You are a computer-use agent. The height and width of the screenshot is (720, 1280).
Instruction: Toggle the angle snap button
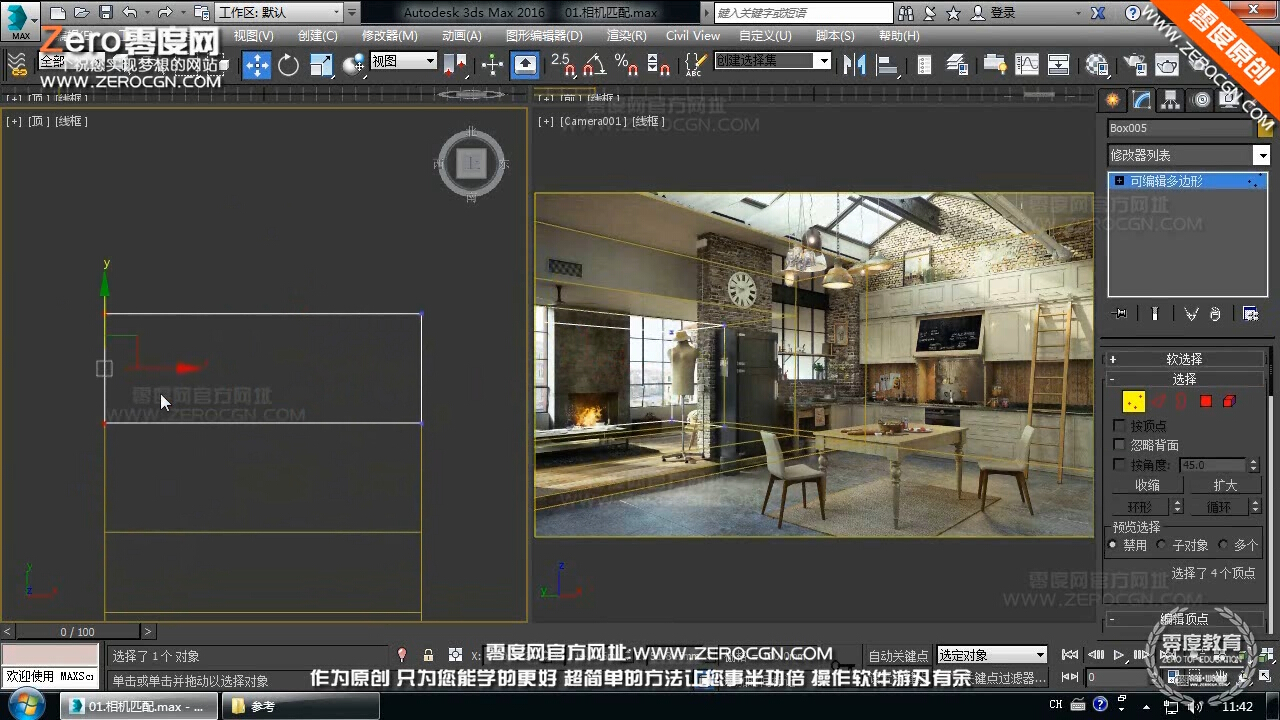[595, 65]
